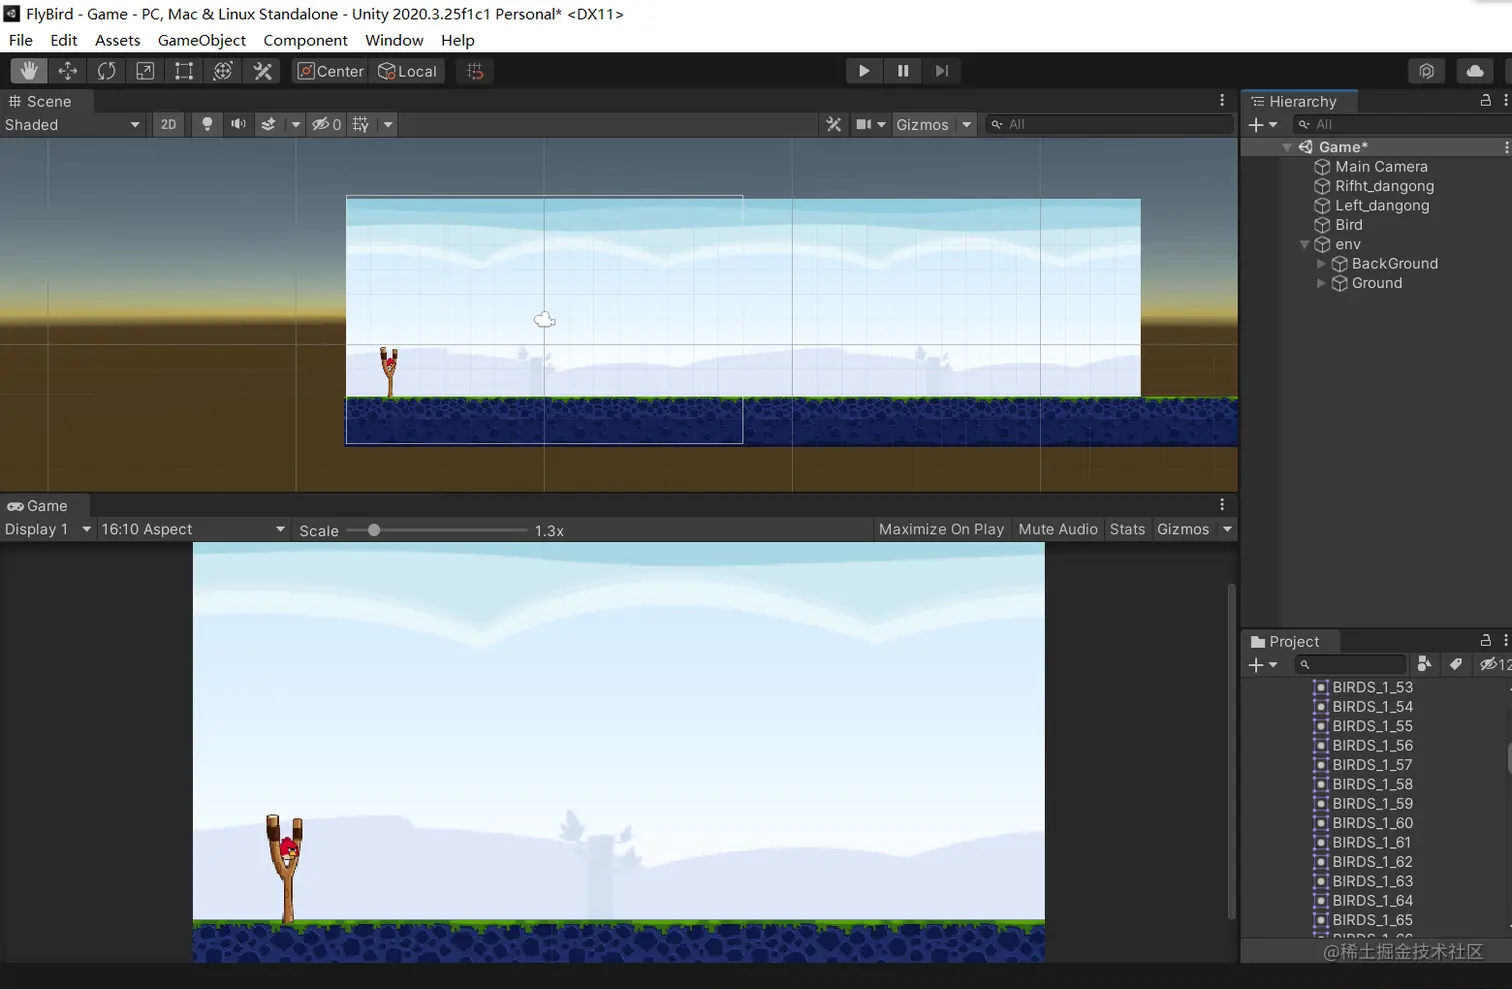
Task: Click Project create plus button
Action: tap(1263, 665)
